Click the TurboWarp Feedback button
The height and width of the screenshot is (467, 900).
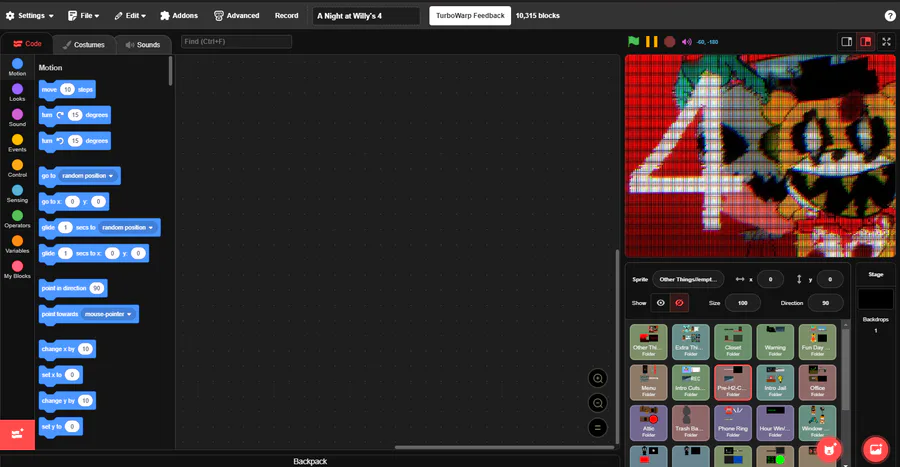470,15
